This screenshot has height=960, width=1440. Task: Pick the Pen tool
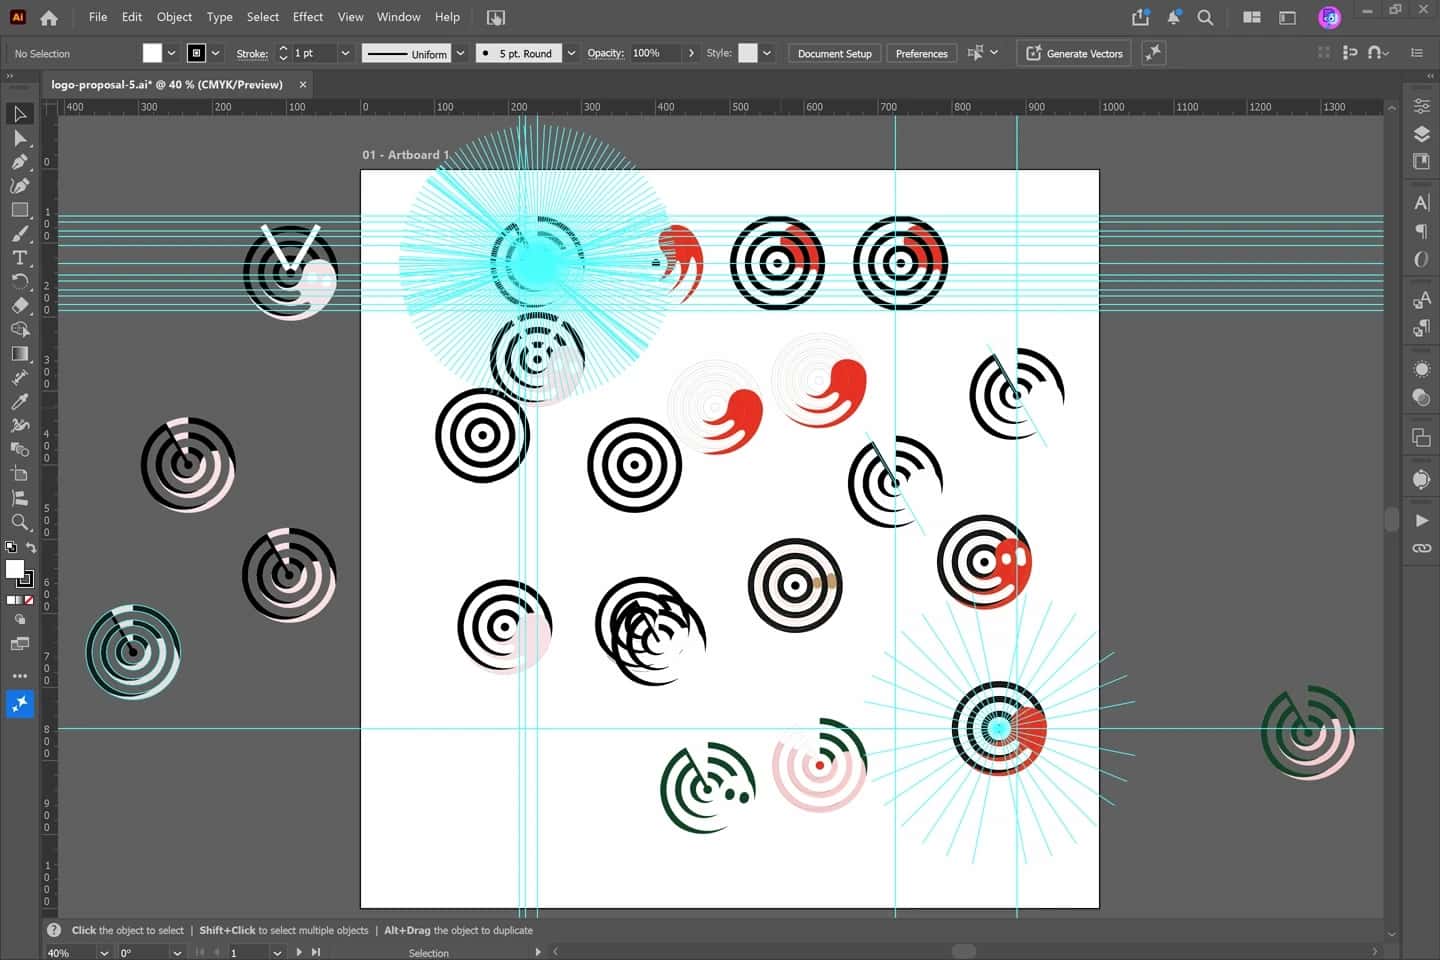[x=19, y=162]
